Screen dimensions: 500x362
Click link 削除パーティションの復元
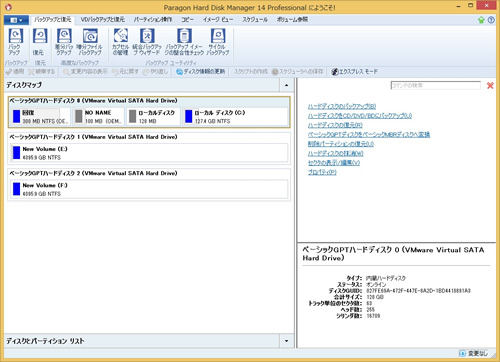[341, 144]
